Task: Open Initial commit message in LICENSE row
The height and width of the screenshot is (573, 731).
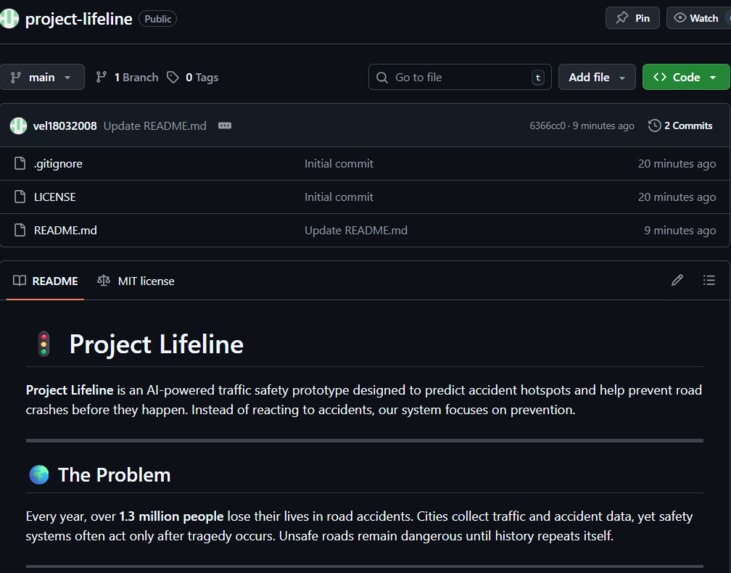Action: 339,197
